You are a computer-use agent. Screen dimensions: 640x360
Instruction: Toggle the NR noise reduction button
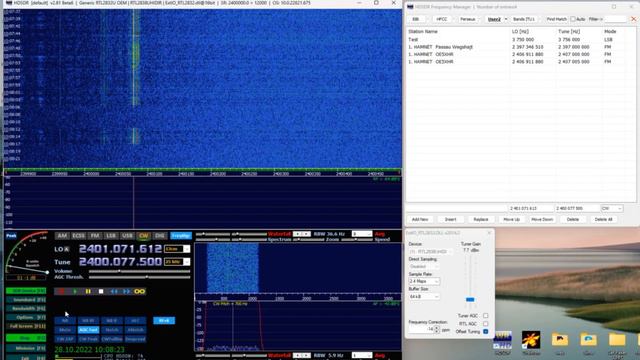coord(65,321)
